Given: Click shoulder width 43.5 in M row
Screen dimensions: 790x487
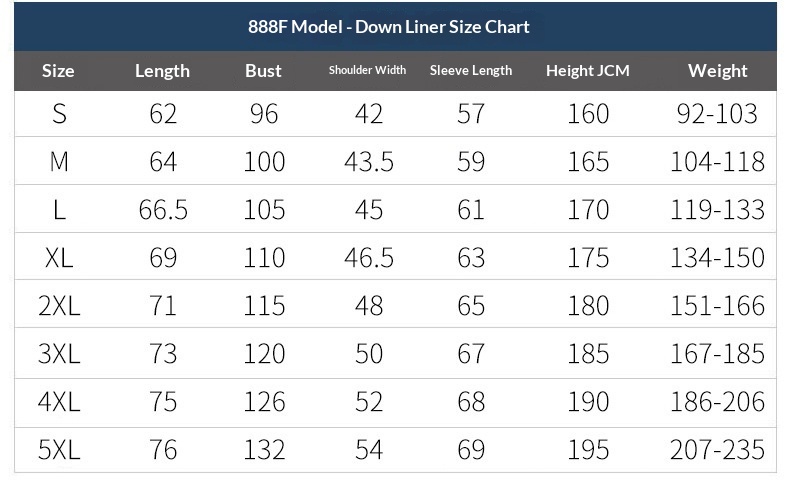Looking at the screenshot, I should (x=369, y=162).
